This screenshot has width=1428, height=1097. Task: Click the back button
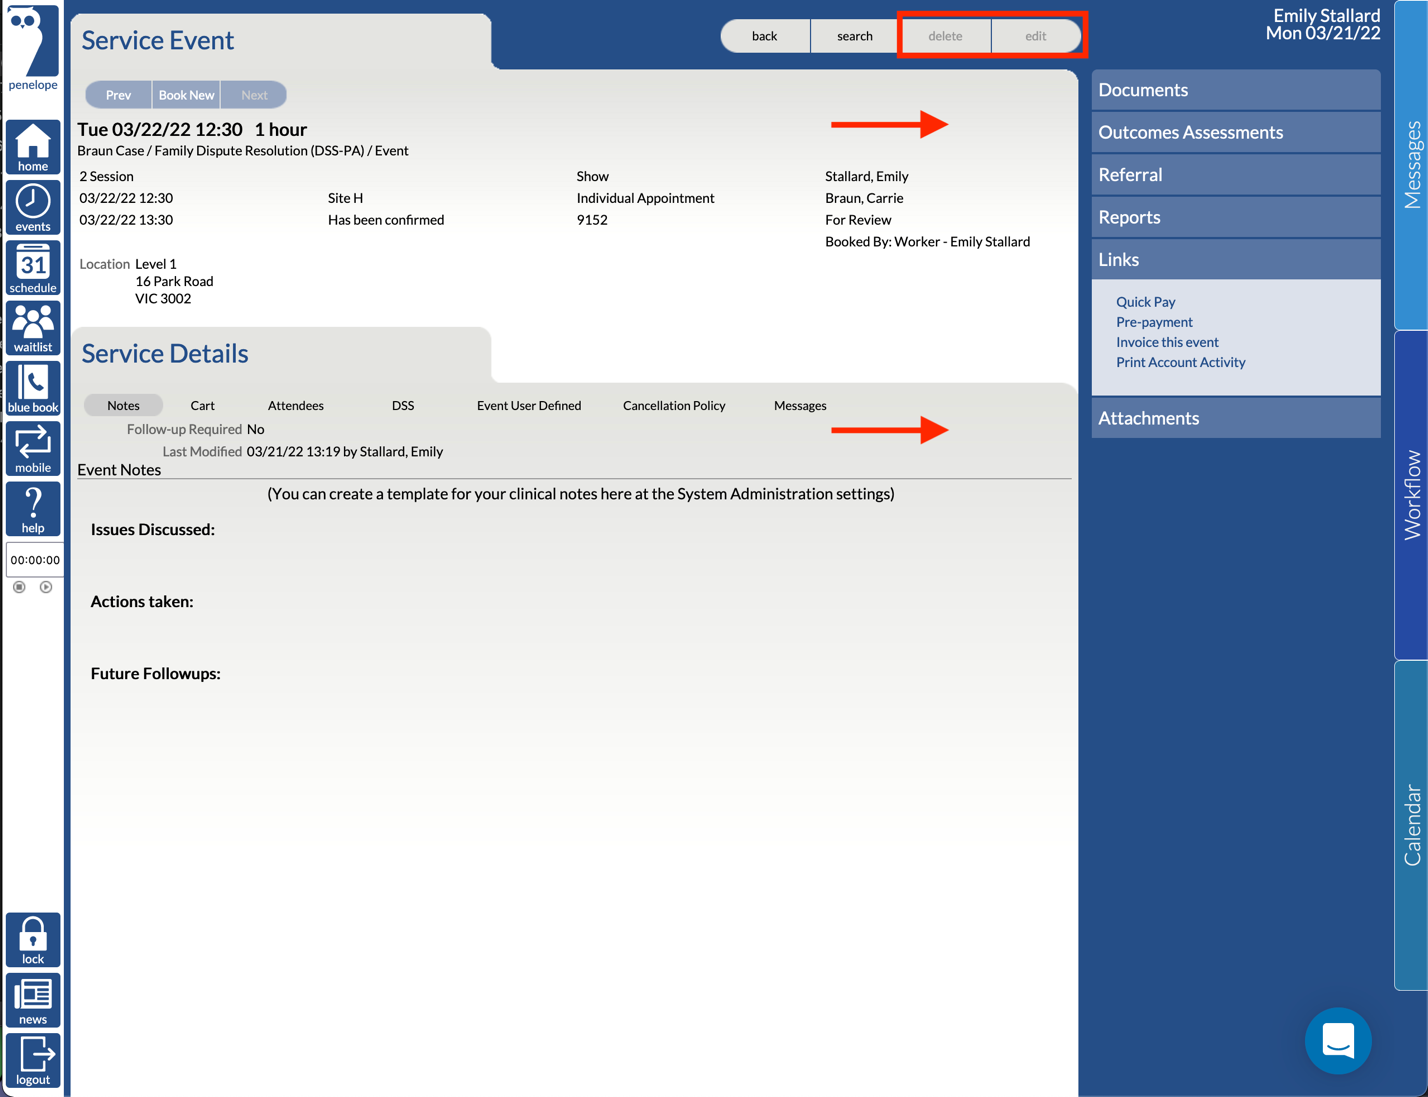pos(765,36)
